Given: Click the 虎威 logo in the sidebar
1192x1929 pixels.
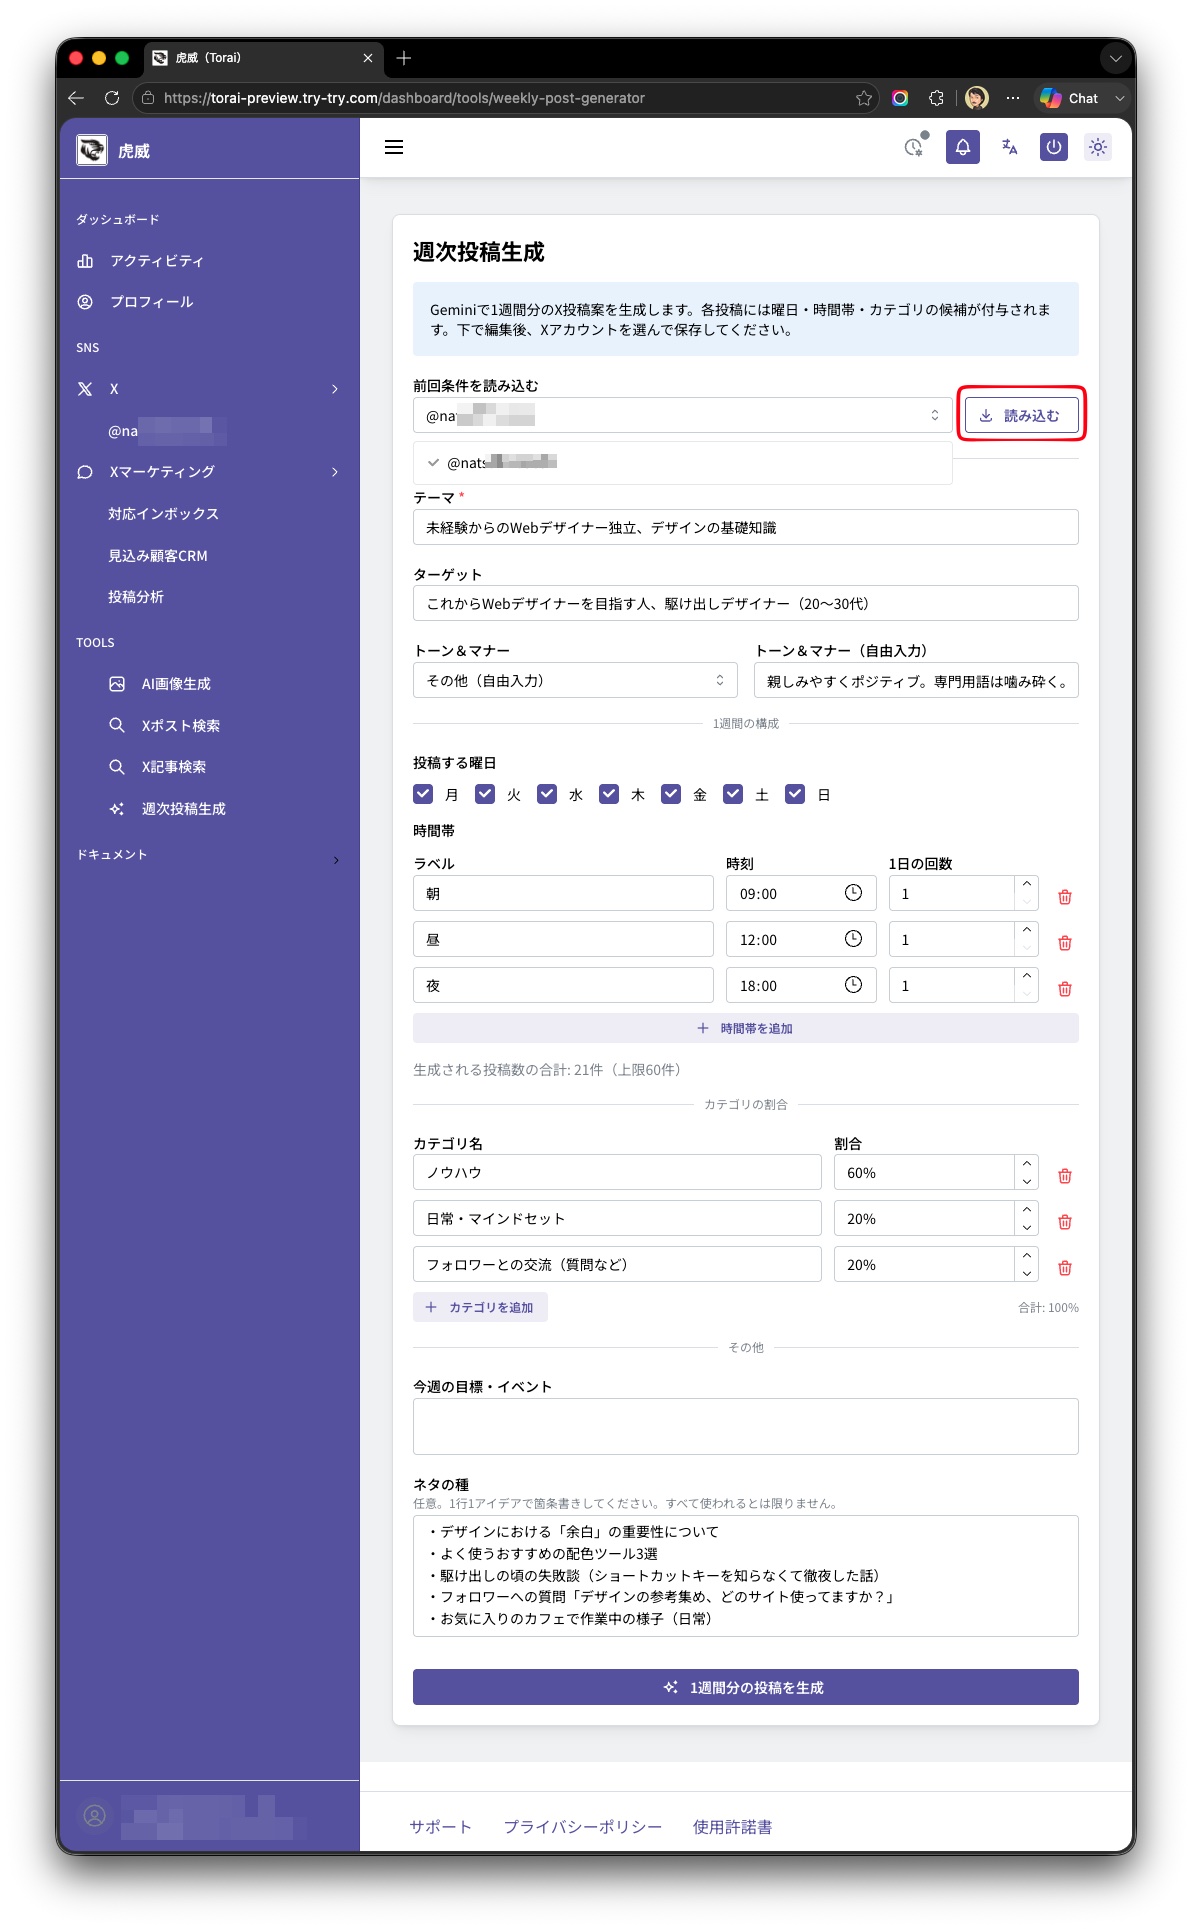Looking at the screenshot, I should (x=92, y=150).
